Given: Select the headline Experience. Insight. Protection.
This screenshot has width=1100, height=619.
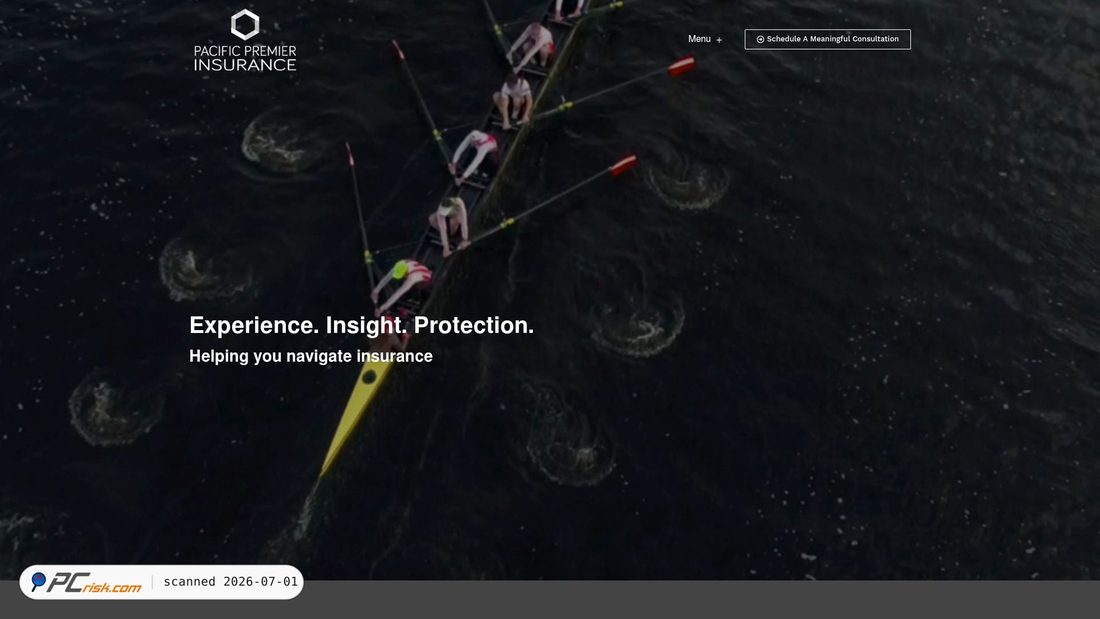Looking at the screenshot, I should pyautogui.click(x=361, y=325).
